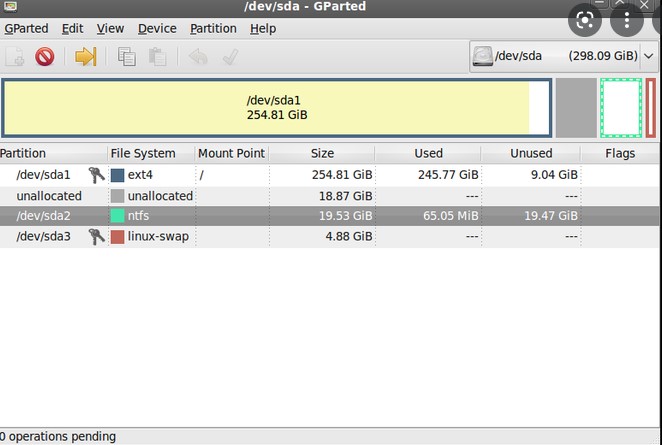Select the gray unallocated block in disk map
The image size is (662, 445).
pyautogui.click(x=576, y=108)
